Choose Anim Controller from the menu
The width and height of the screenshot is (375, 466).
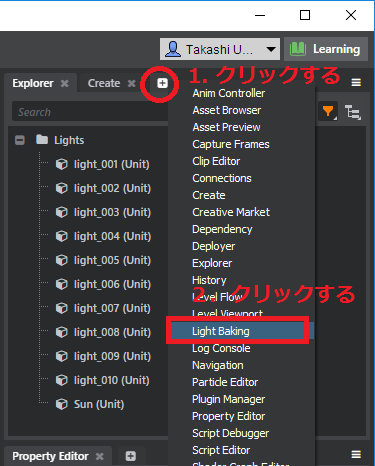pos(229,93)
